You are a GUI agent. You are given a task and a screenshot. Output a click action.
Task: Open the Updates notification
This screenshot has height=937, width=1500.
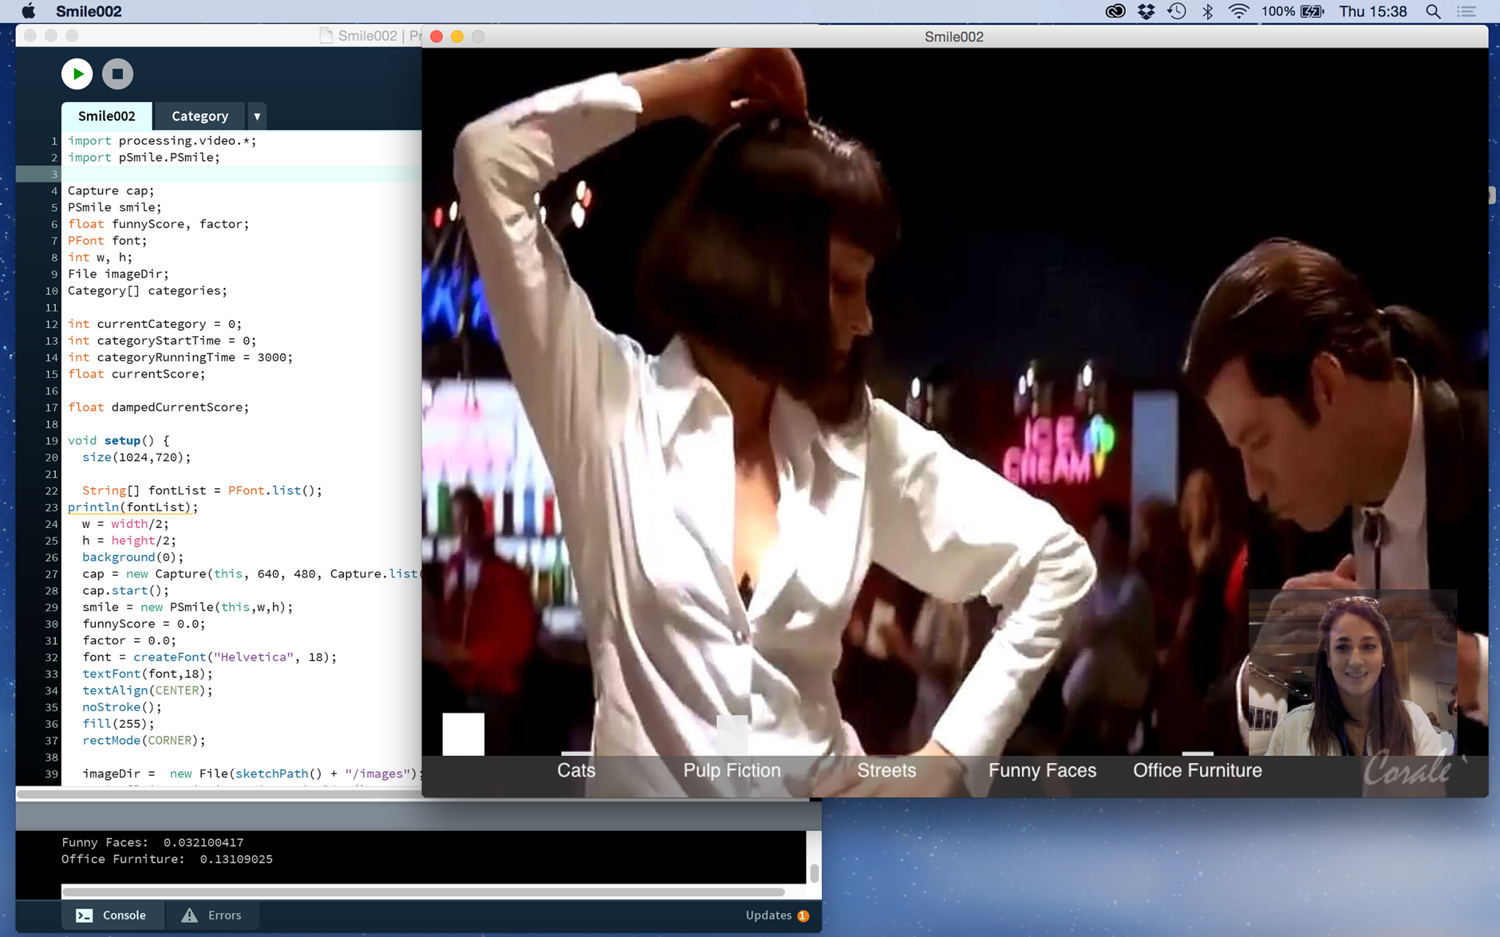point(777,915)
